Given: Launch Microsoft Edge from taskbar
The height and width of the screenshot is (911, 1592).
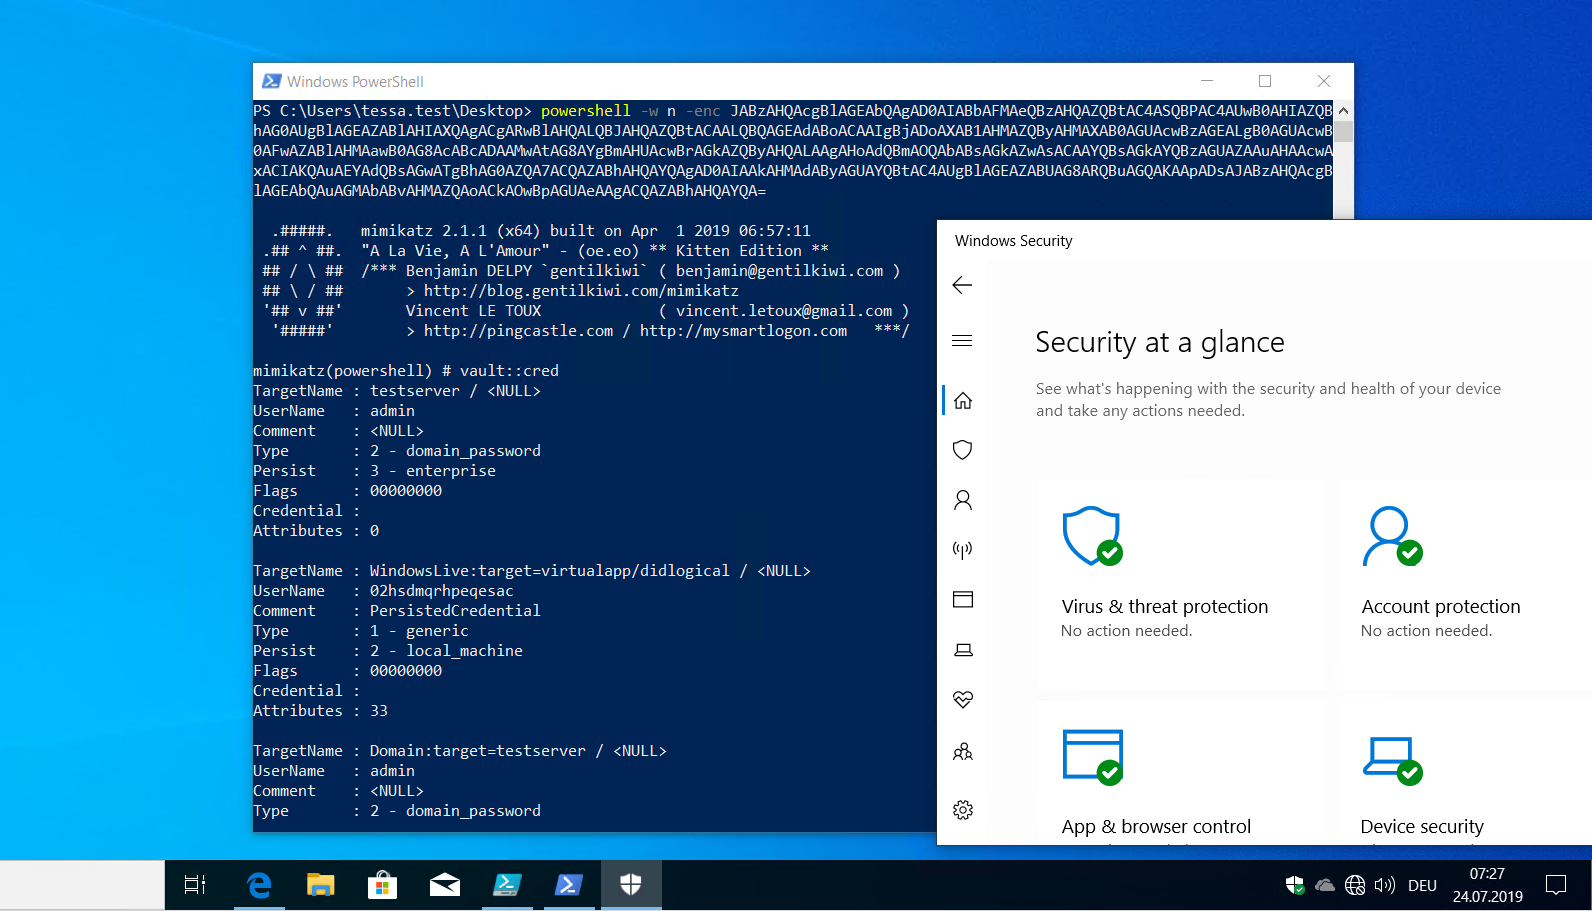Looking at the screenshot, I should 259,885.
